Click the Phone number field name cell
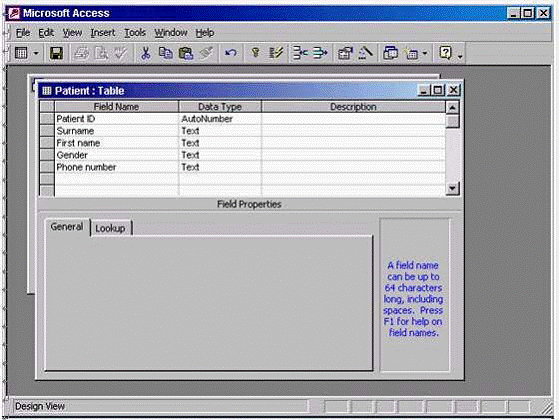The height and width of the screenshot is (420, 559). coord(117,167)
